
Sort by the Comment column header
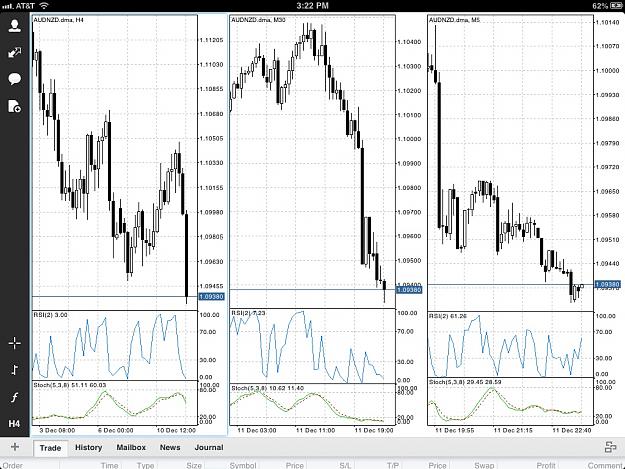click(605, 465)
